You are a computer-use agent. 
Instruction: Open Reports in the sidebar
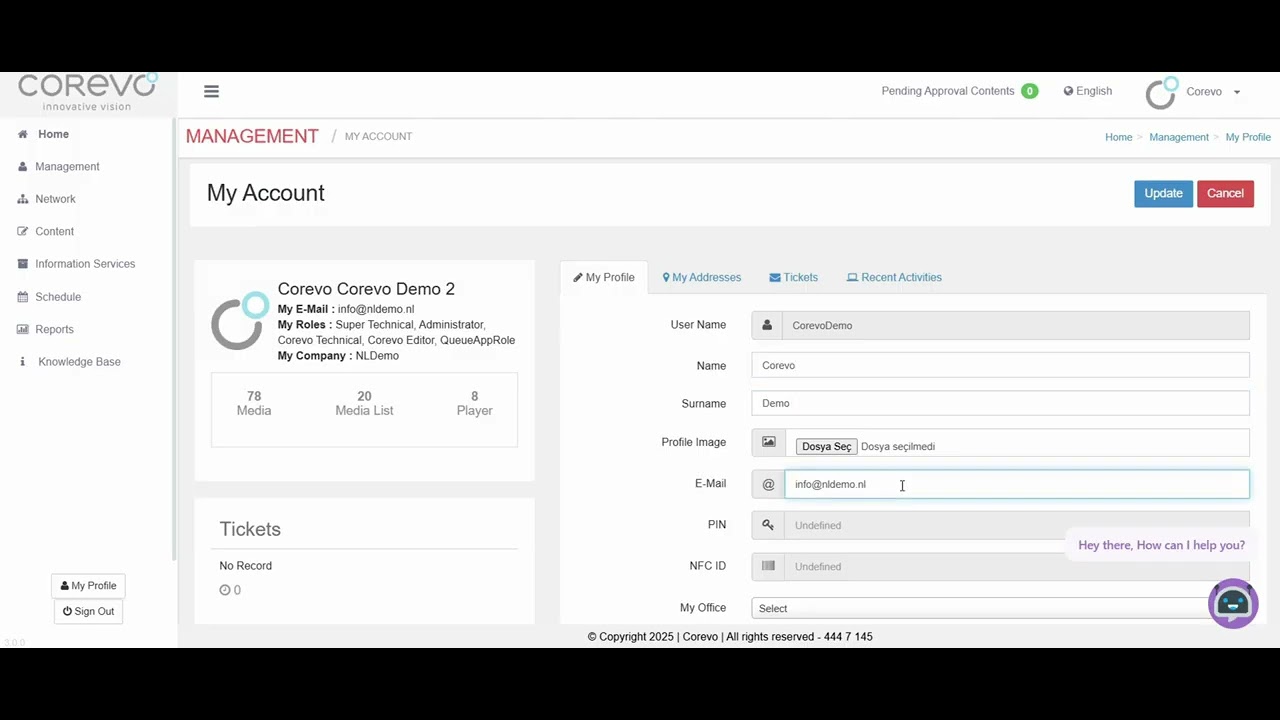54,329
